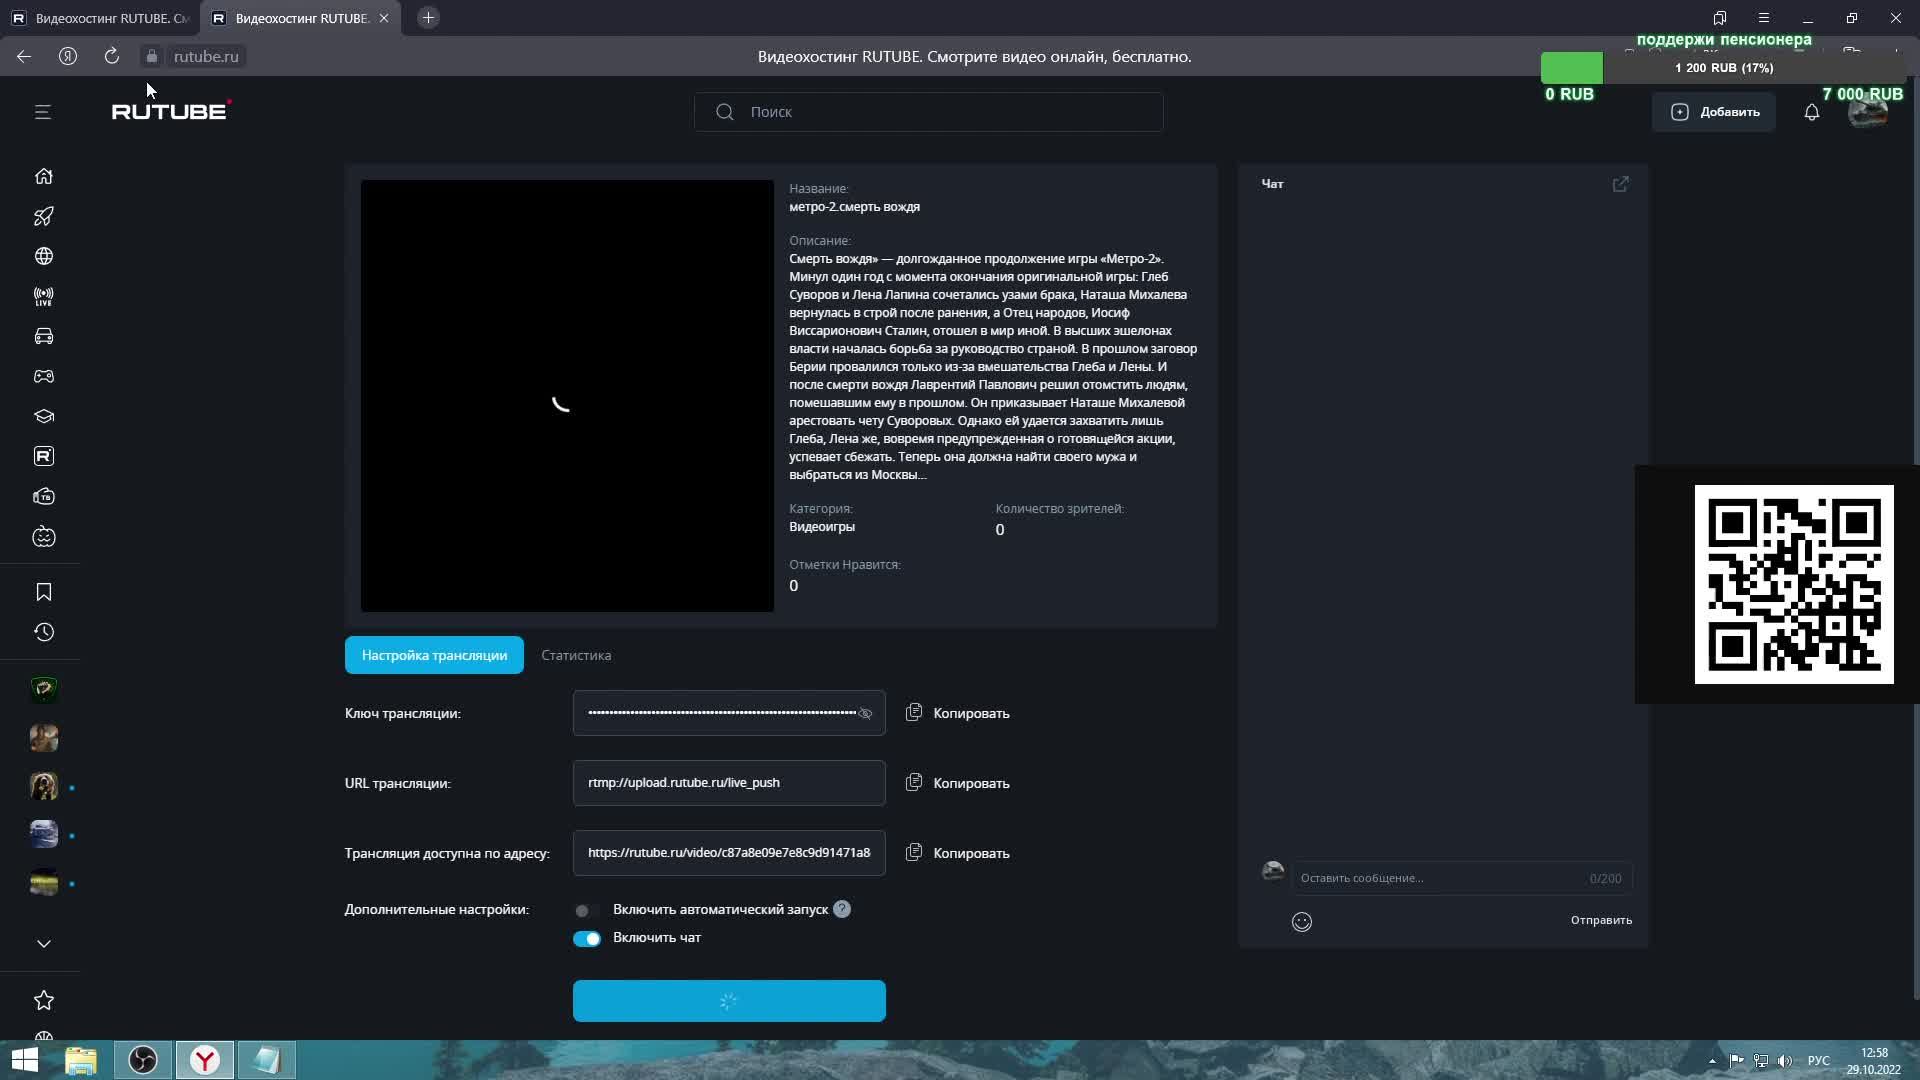Open a new browser tab
This screenshot has width=1920, height=1080.
click(428, 18)
